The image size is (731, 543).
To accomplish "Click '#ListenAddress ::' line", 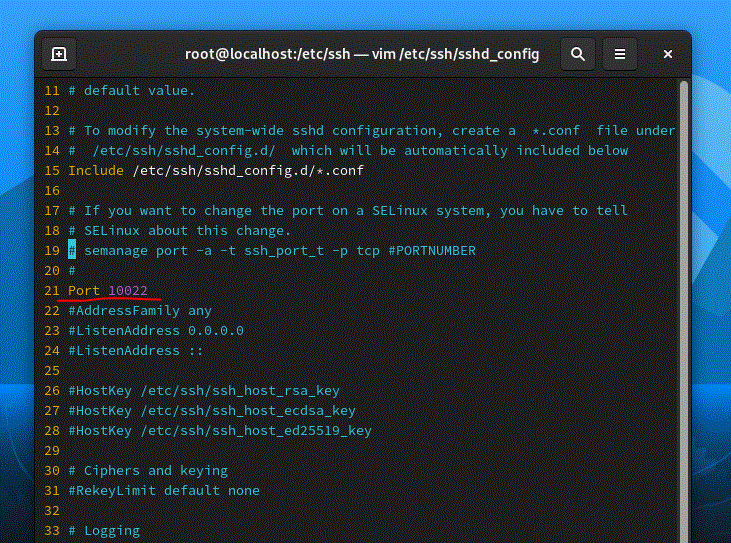I will point(136,351).
